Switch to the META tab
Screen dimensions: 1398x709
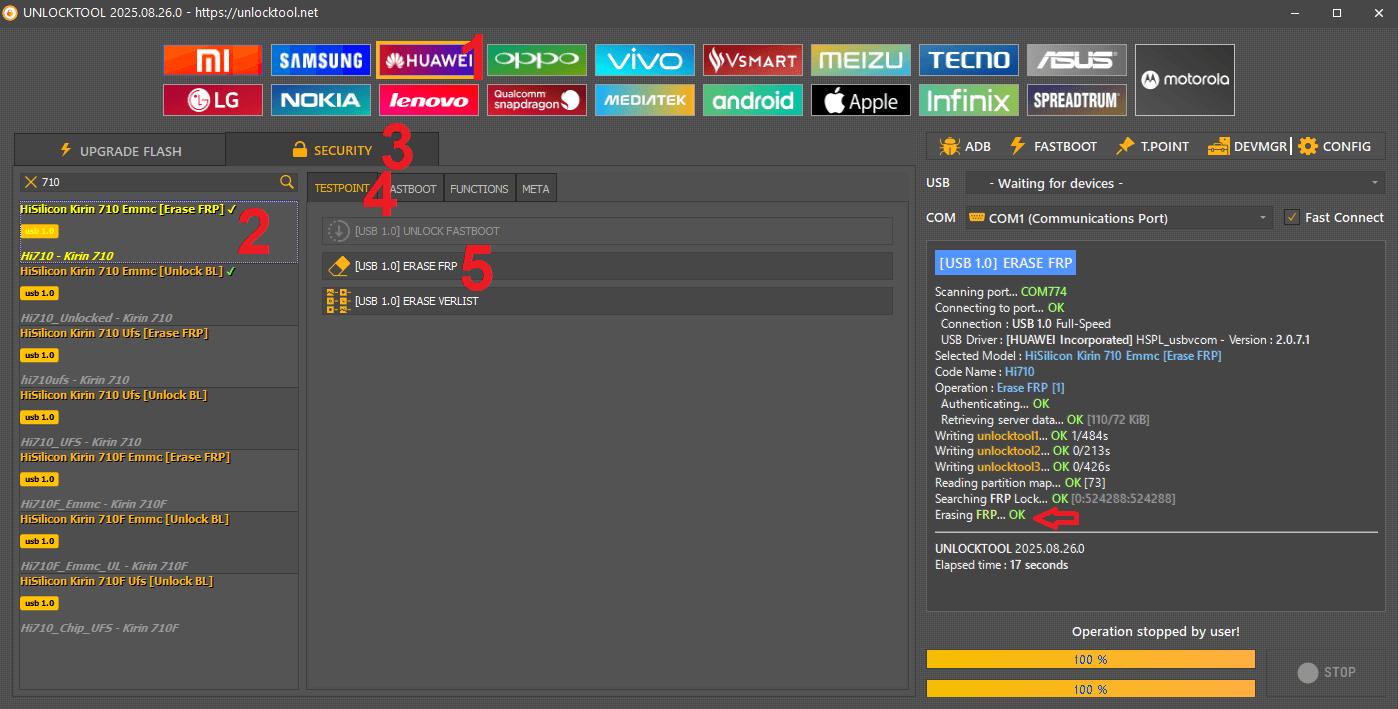[x=535, y=188]
